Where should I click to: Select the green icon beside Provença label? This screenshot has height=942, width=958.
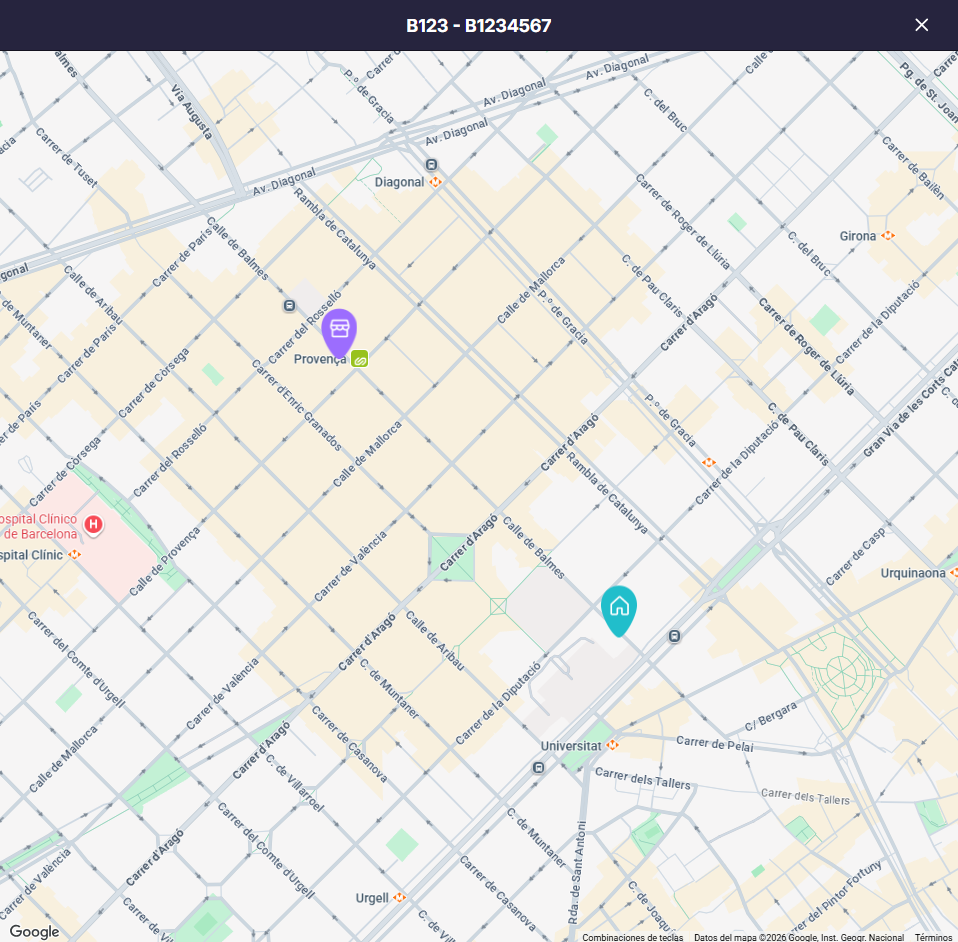pos(359,359)
